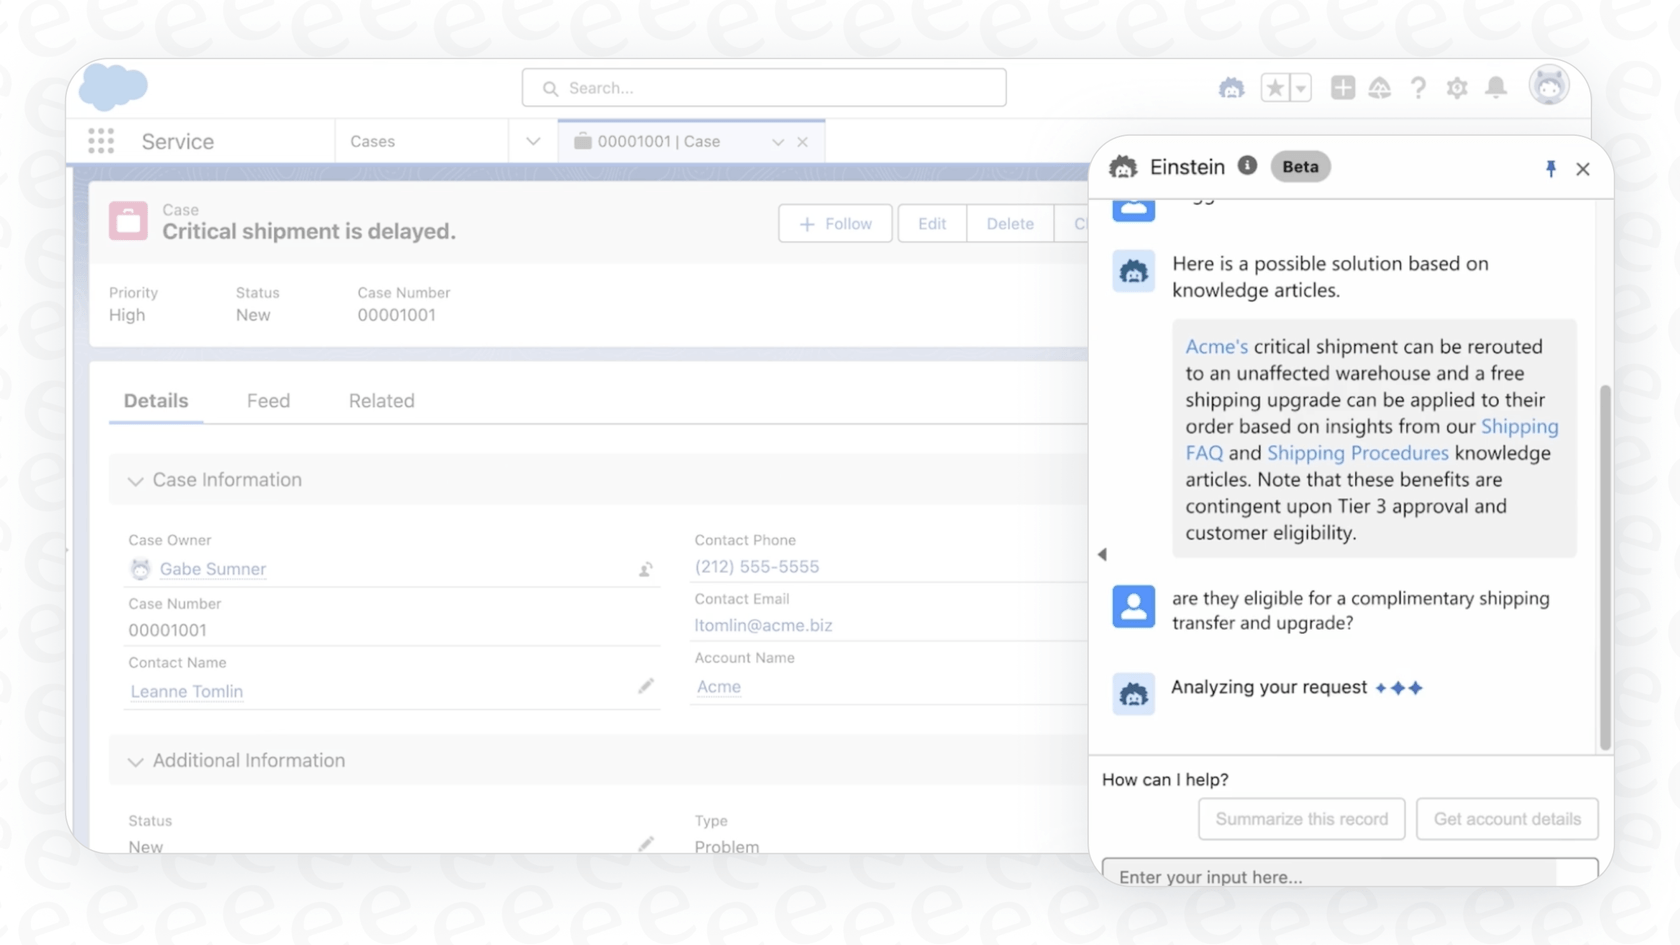Screen dimensions: 1680x945
Task: Open the Salesforce Trailhead guidance icon
Action: click(x=1381, y=88)
